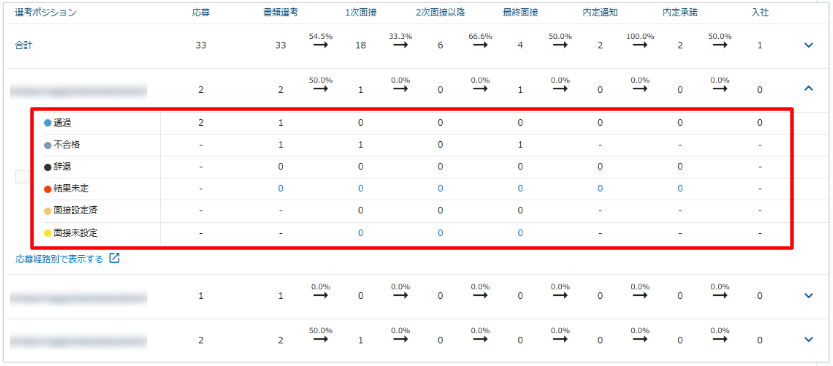
Task: Click the 18 value under 1次面接 in 合計
Action: (x=360, y=46)
